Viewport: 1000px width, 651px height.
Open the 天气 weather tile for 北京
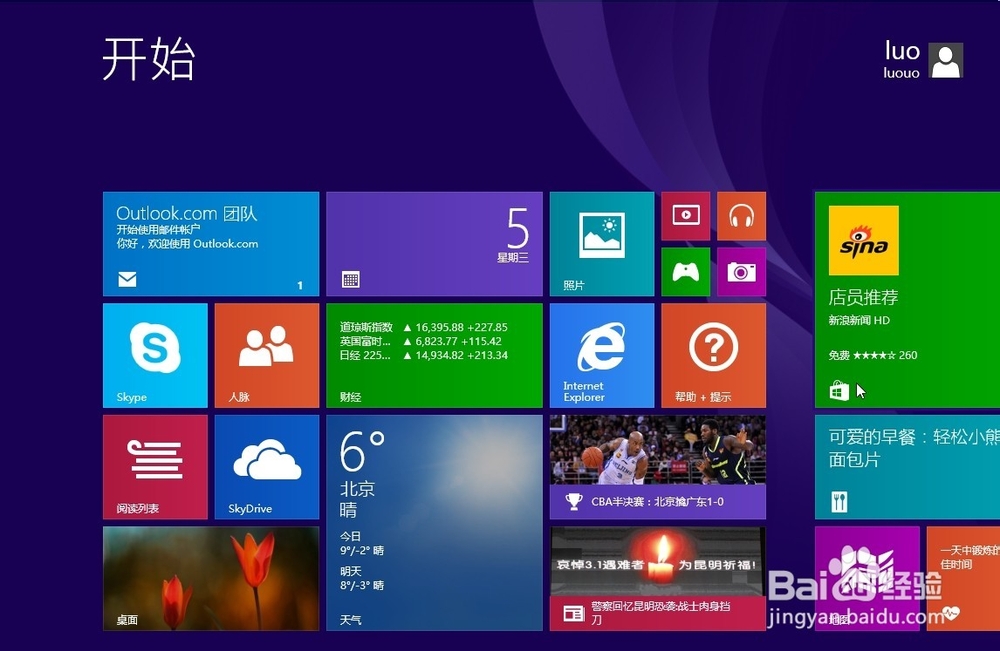coord(434,523)
